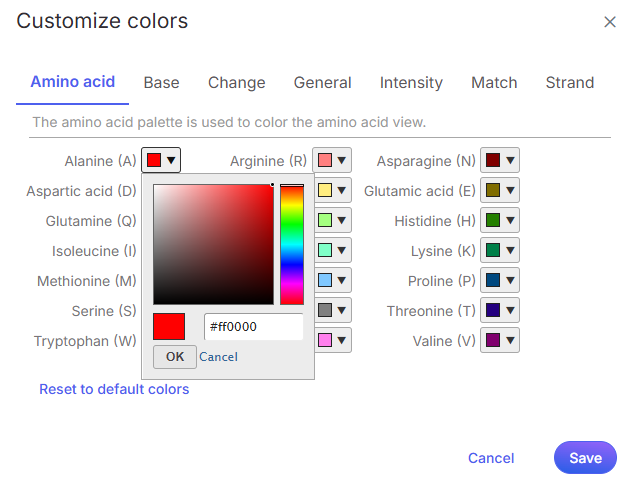Switch to the Base tab
This screenshot has width=632, height=481.
tap(161, 83)
